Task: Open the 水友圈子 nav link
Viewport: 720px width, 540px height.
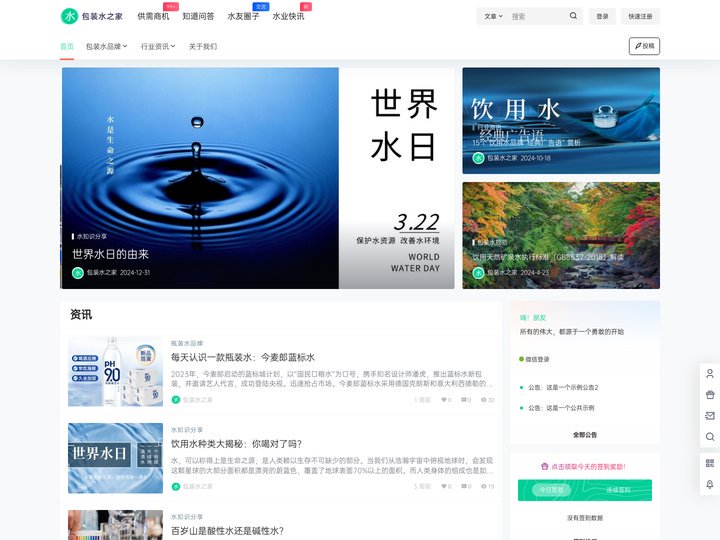Action: click(x=243, y=17)
